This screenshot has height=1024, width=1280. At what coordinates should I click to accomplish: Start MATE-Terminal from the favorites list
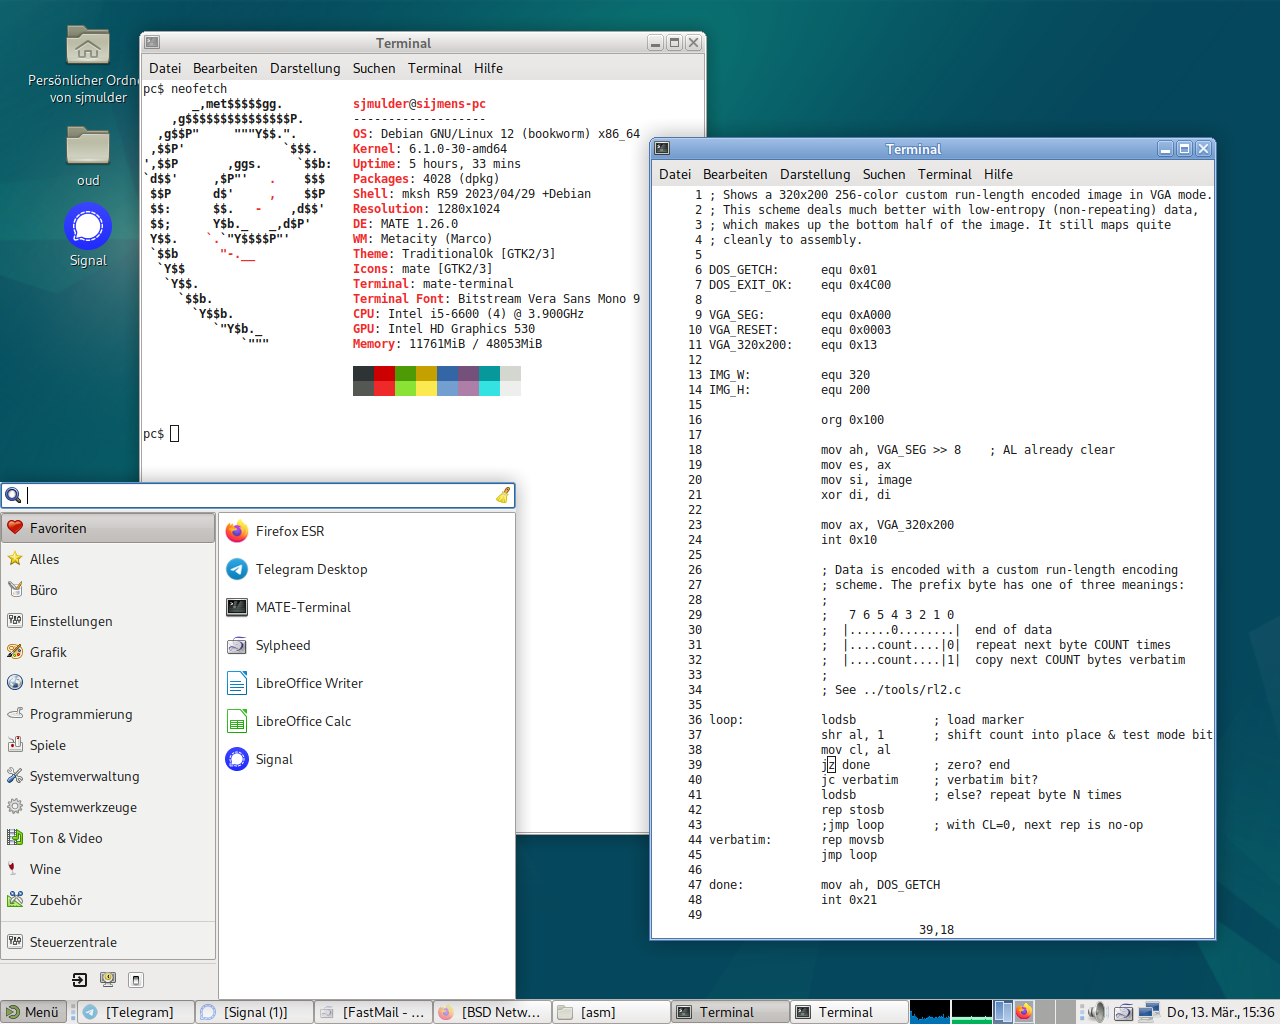(x=302, y=607)
